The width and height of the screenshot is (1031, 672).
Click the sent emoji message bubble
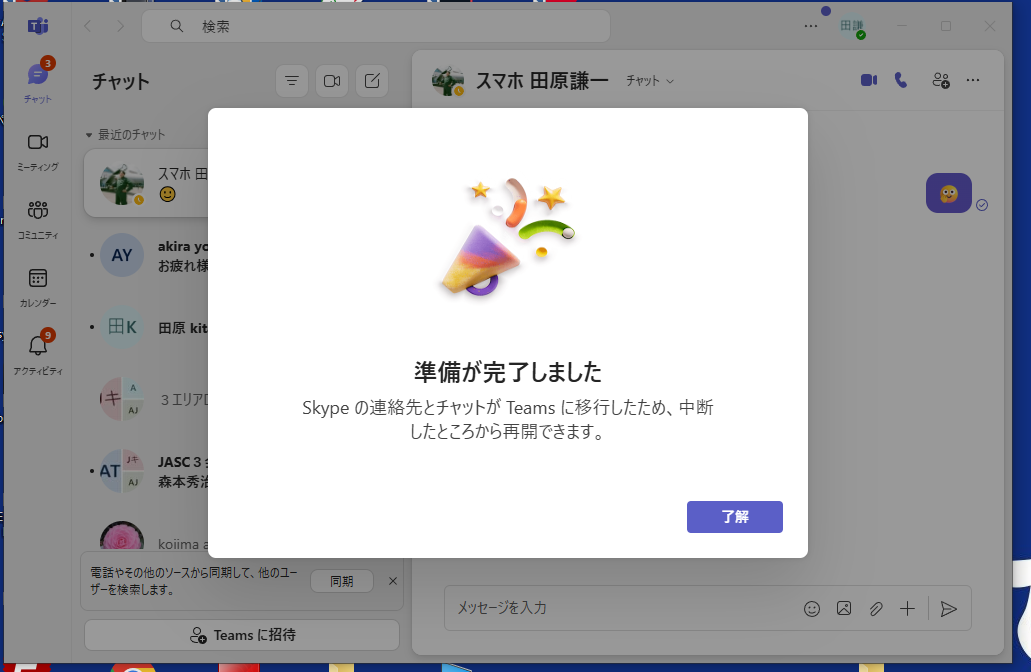(949, 193)
